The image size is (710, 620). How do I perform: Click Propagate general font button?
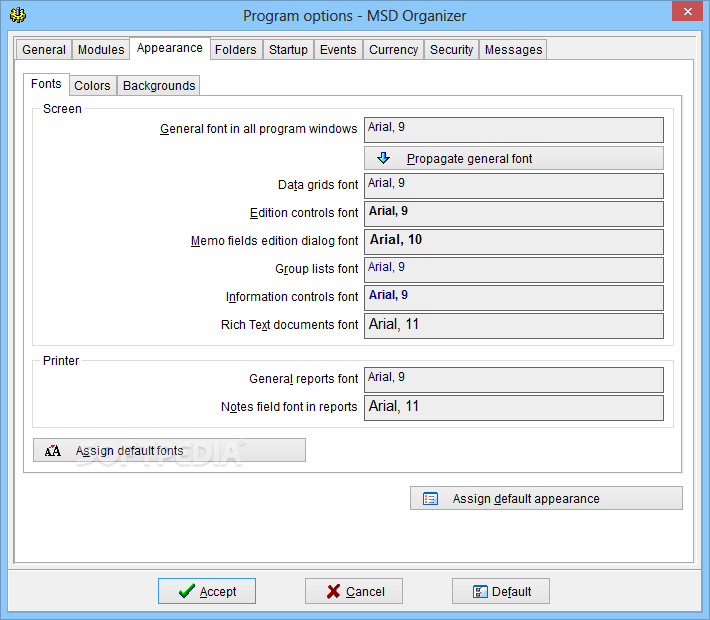[514, 158]
